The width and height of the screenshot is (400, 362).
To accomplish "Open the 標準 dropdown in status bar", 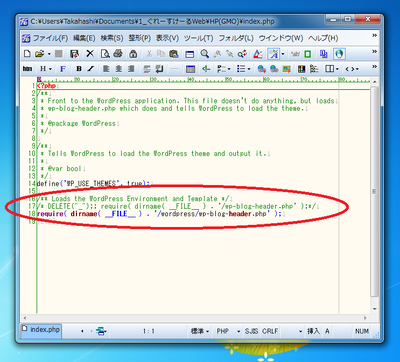I will point(200,331).
